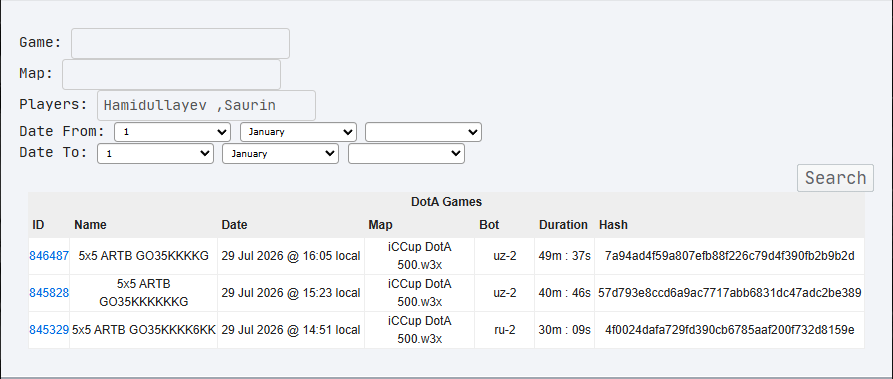The image size is (893, 379).
Task: Click the Game input field
Action: click(180, 43)
